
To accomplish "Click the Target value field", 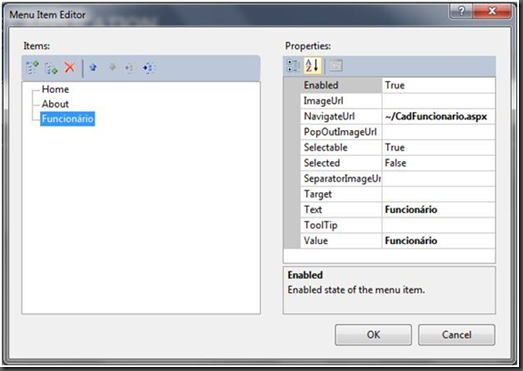I will pyautogui.click(x=438, y=194).
